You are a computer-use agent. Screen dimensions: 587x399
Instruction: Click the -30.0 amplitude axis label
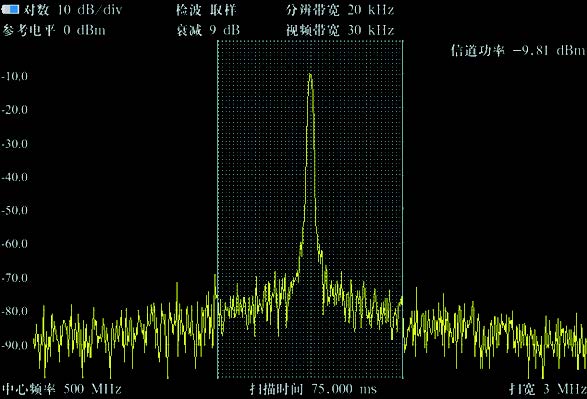(x=15, y=144)
